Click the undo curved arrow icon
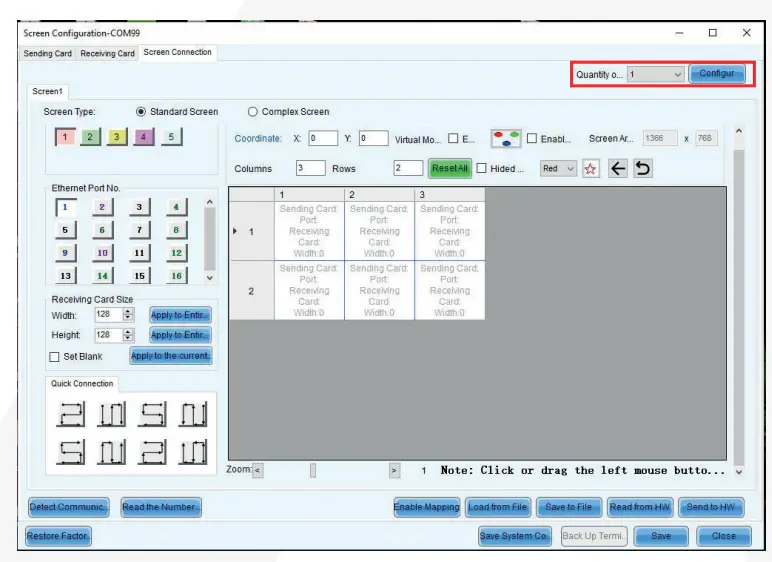Screen dimensions: 772x562 (x=643, y=169)
